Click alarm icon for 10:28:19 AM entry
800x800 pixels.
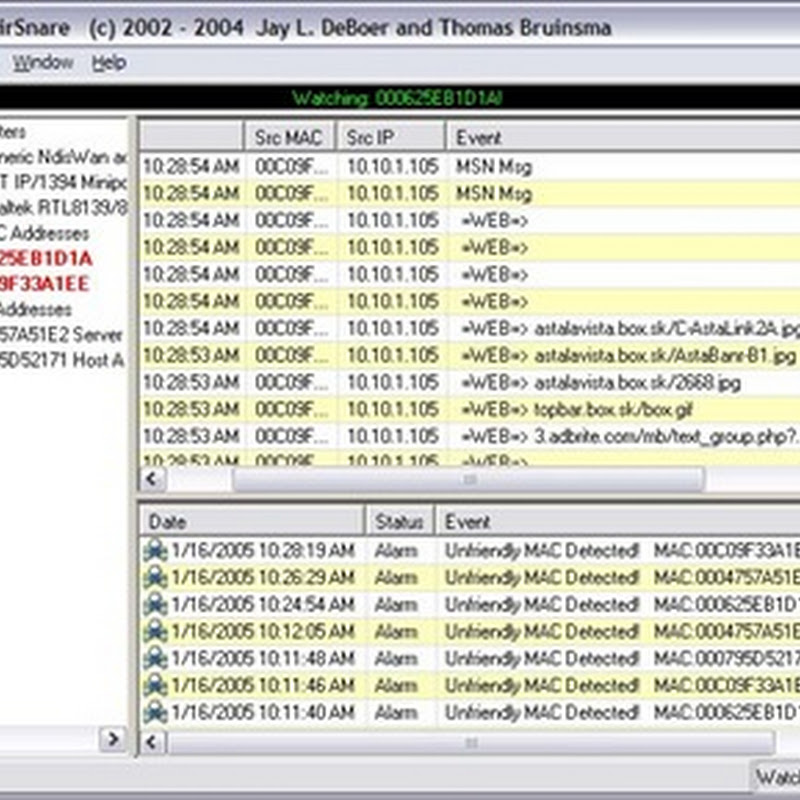[x=155, y=551]
